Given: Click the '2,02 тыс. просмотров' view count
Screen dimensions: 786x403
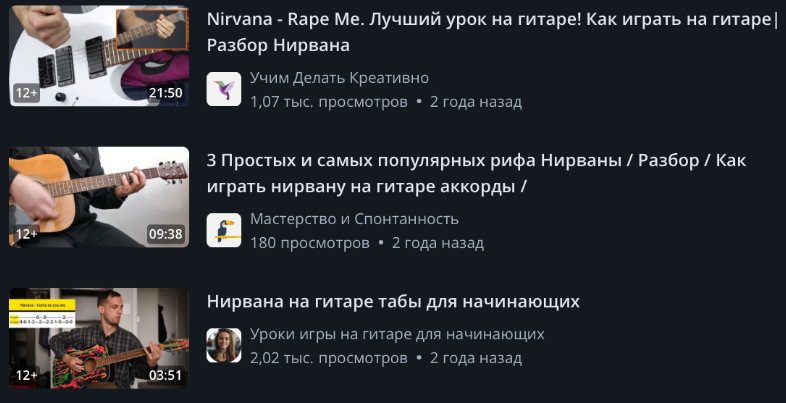Looking at the screenshot, I should 329,358.
